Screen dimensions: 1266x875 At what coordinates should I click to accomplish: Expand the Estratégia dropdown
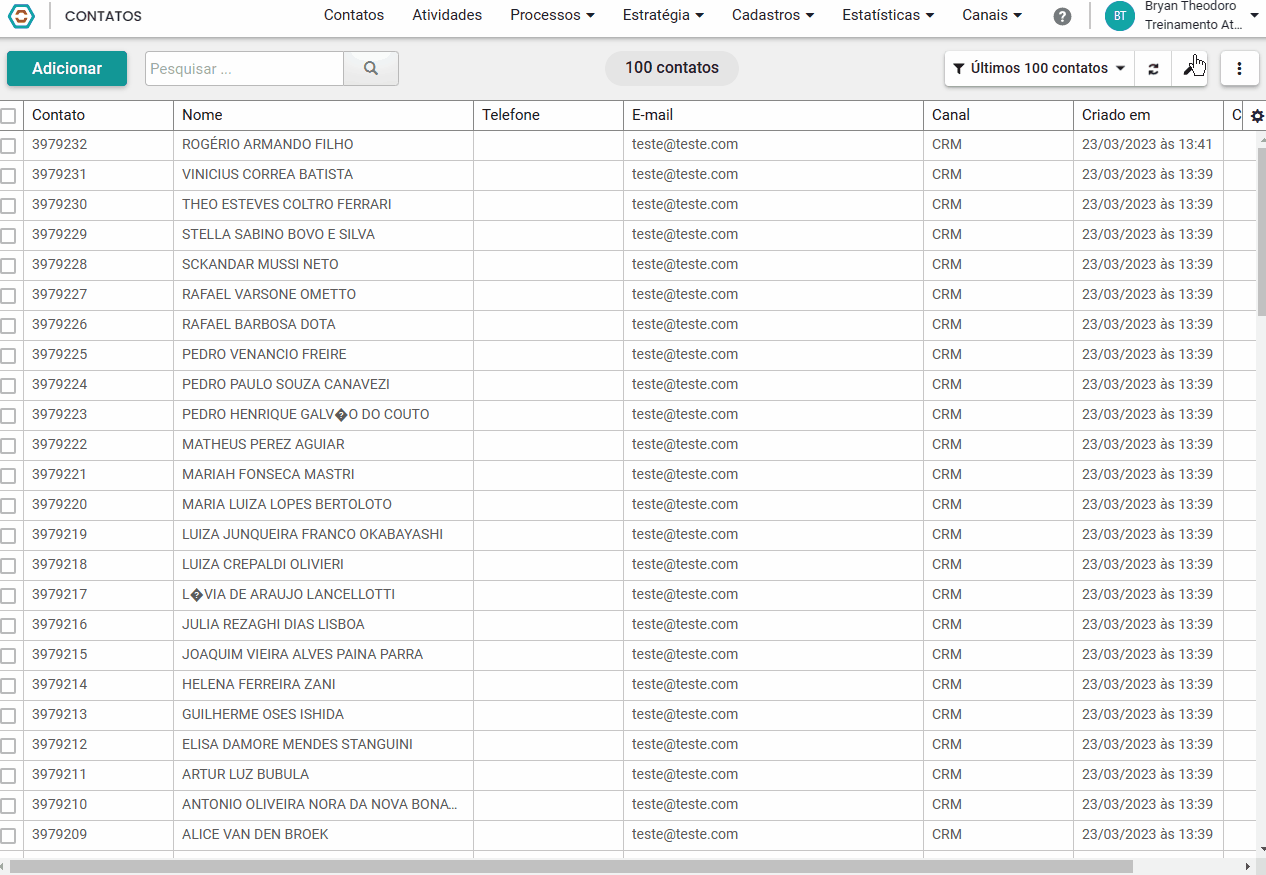coord(663,15)
